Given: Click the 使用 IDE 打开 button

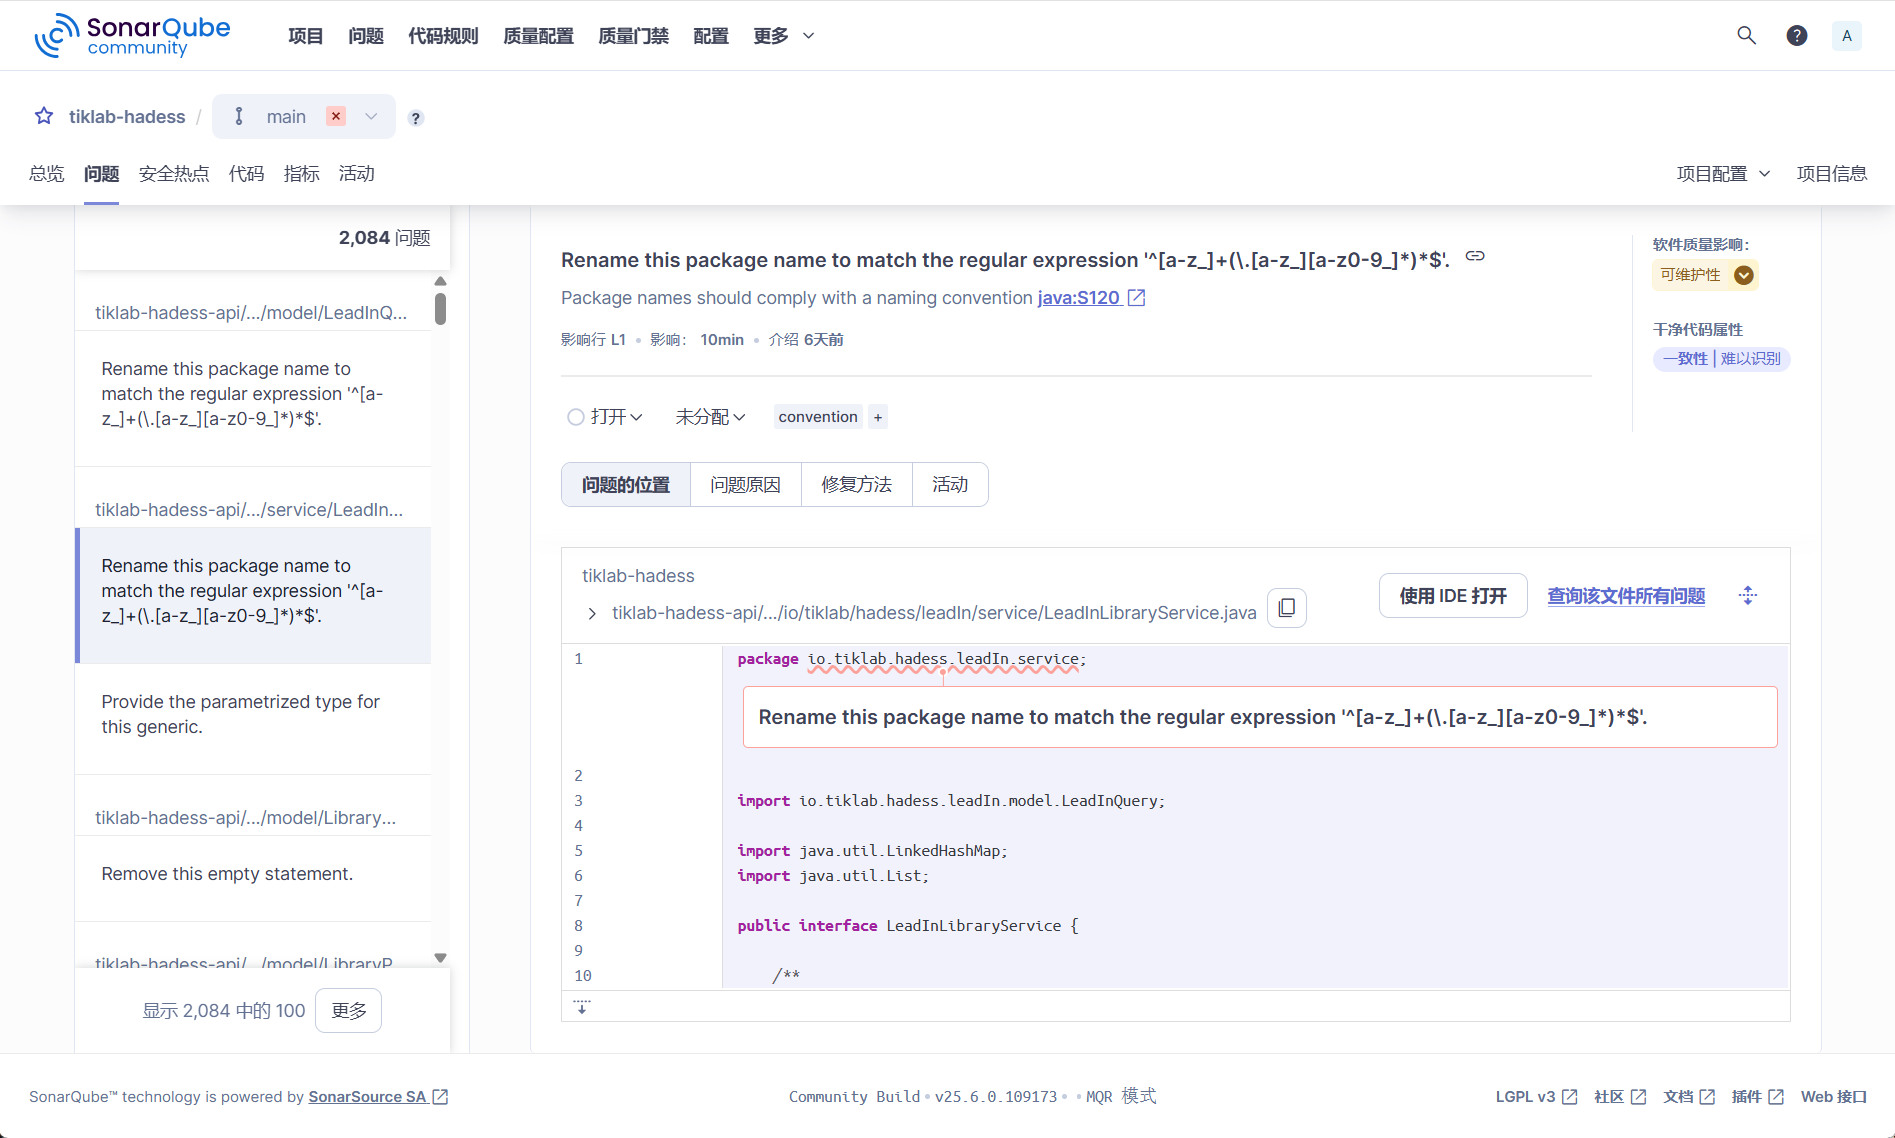Looking at the screenshot, I should [x=1453, y=596].
